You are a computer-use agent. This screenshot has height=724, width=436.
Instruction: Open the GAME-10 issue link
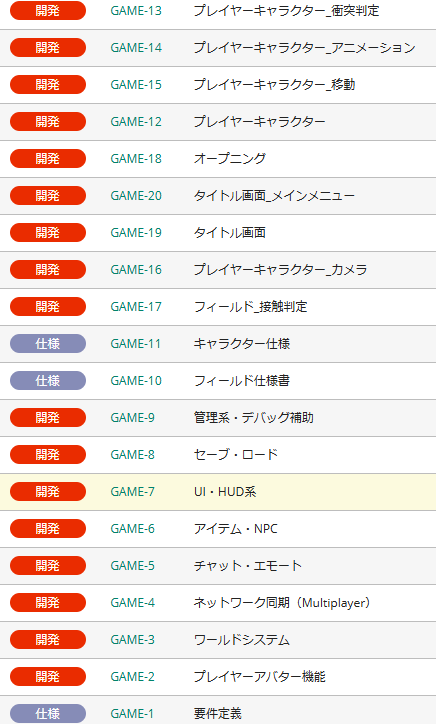pos(136,380)
